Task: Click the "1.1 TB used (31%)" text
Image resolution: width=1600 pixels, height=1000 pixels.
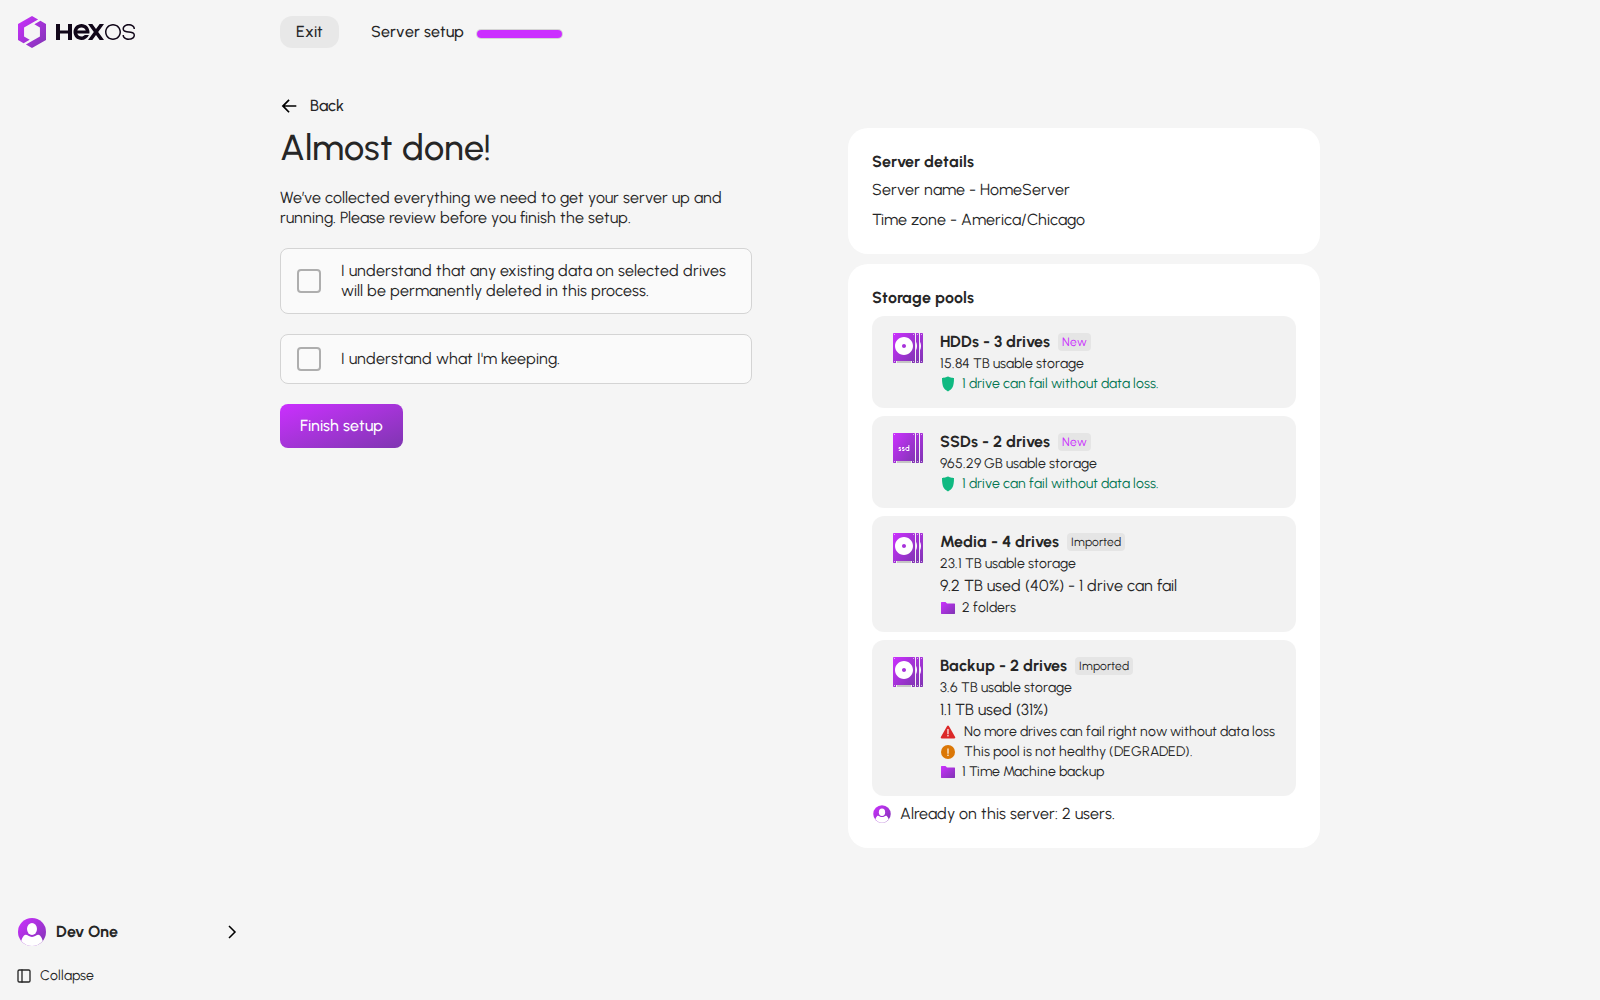Action: pyautogui.click(x=994, y=710)
